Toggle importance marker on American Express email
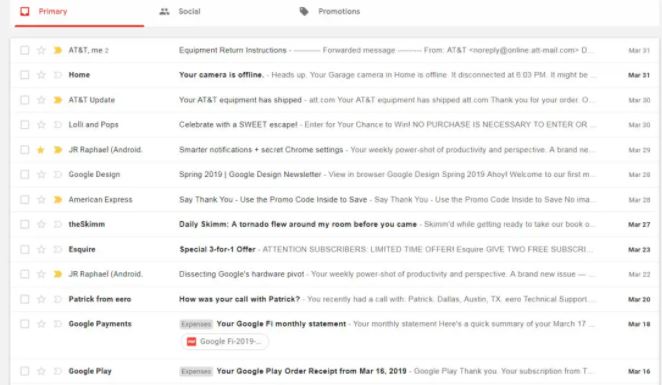The image size is (662, 385). (58, 199)
